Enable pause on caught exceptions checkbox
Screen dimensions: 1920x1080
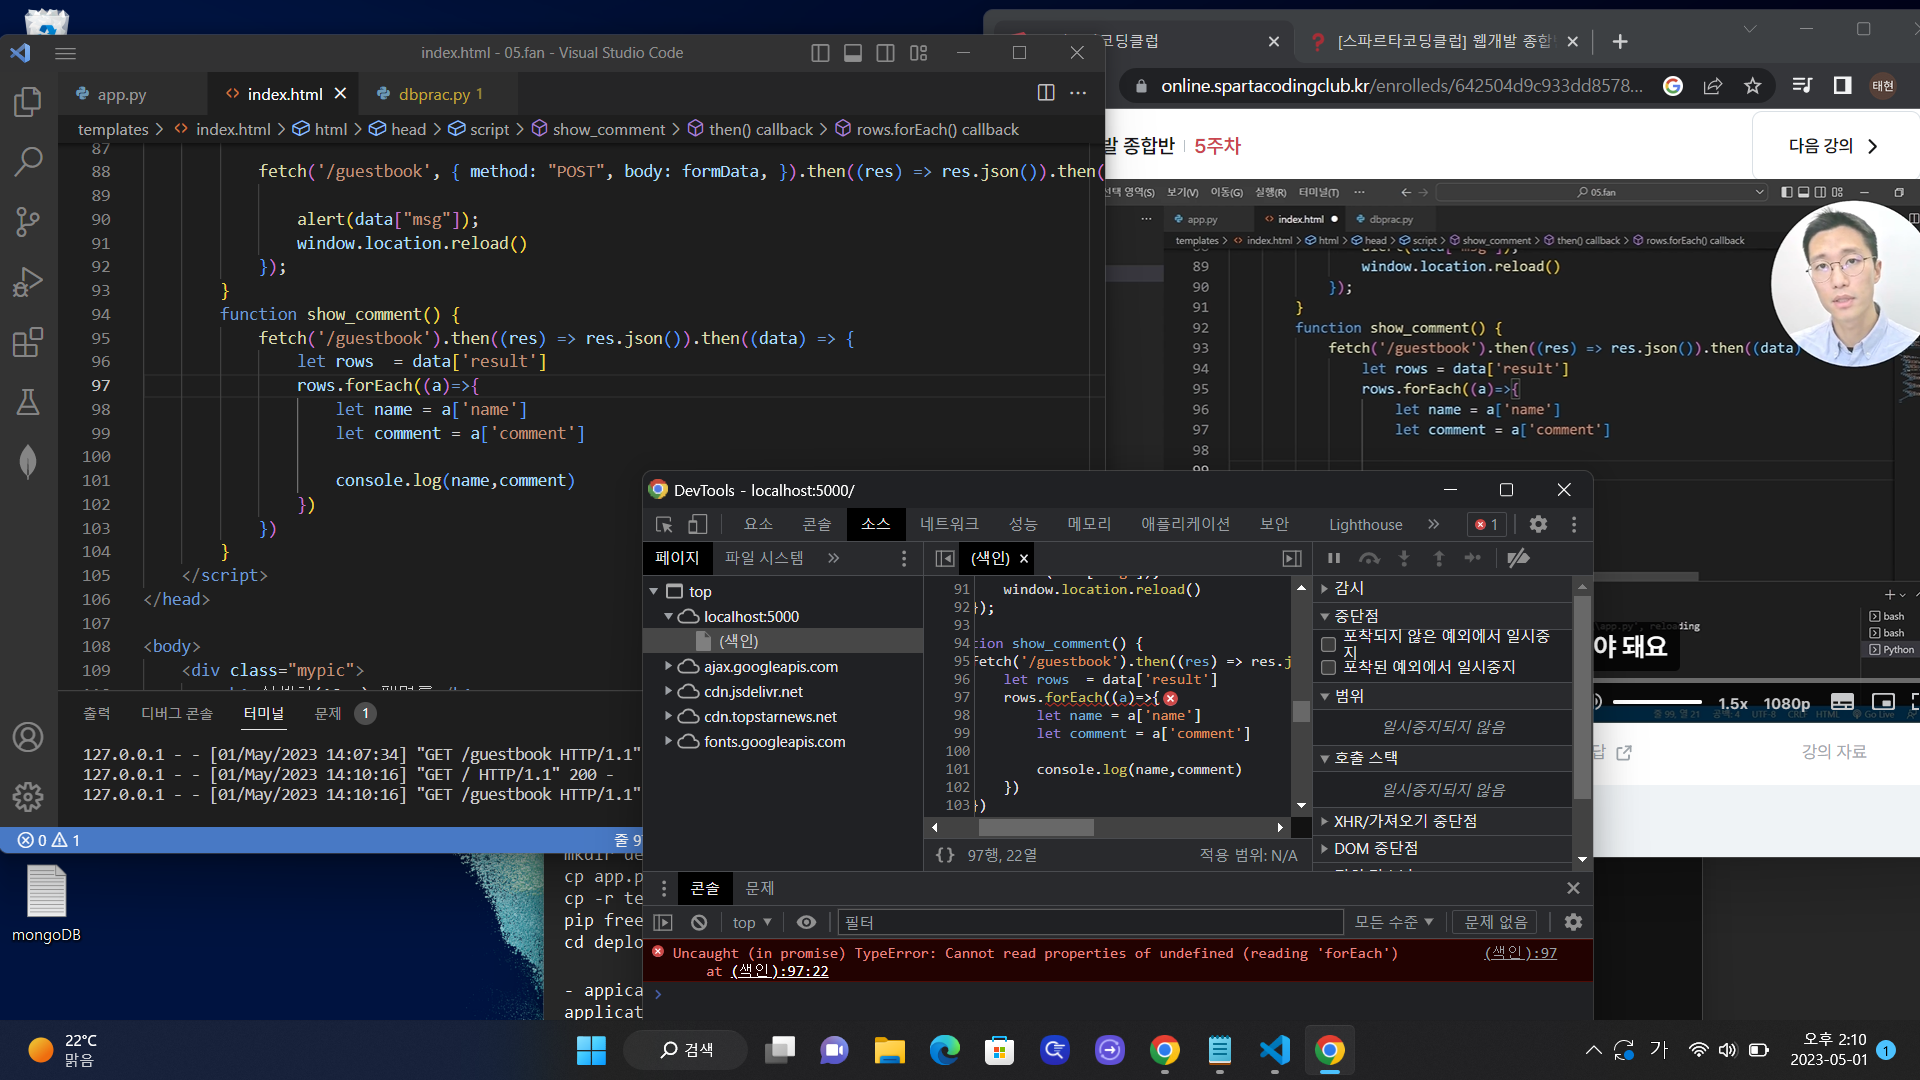pyautogui.click(x=1329, y=667)
